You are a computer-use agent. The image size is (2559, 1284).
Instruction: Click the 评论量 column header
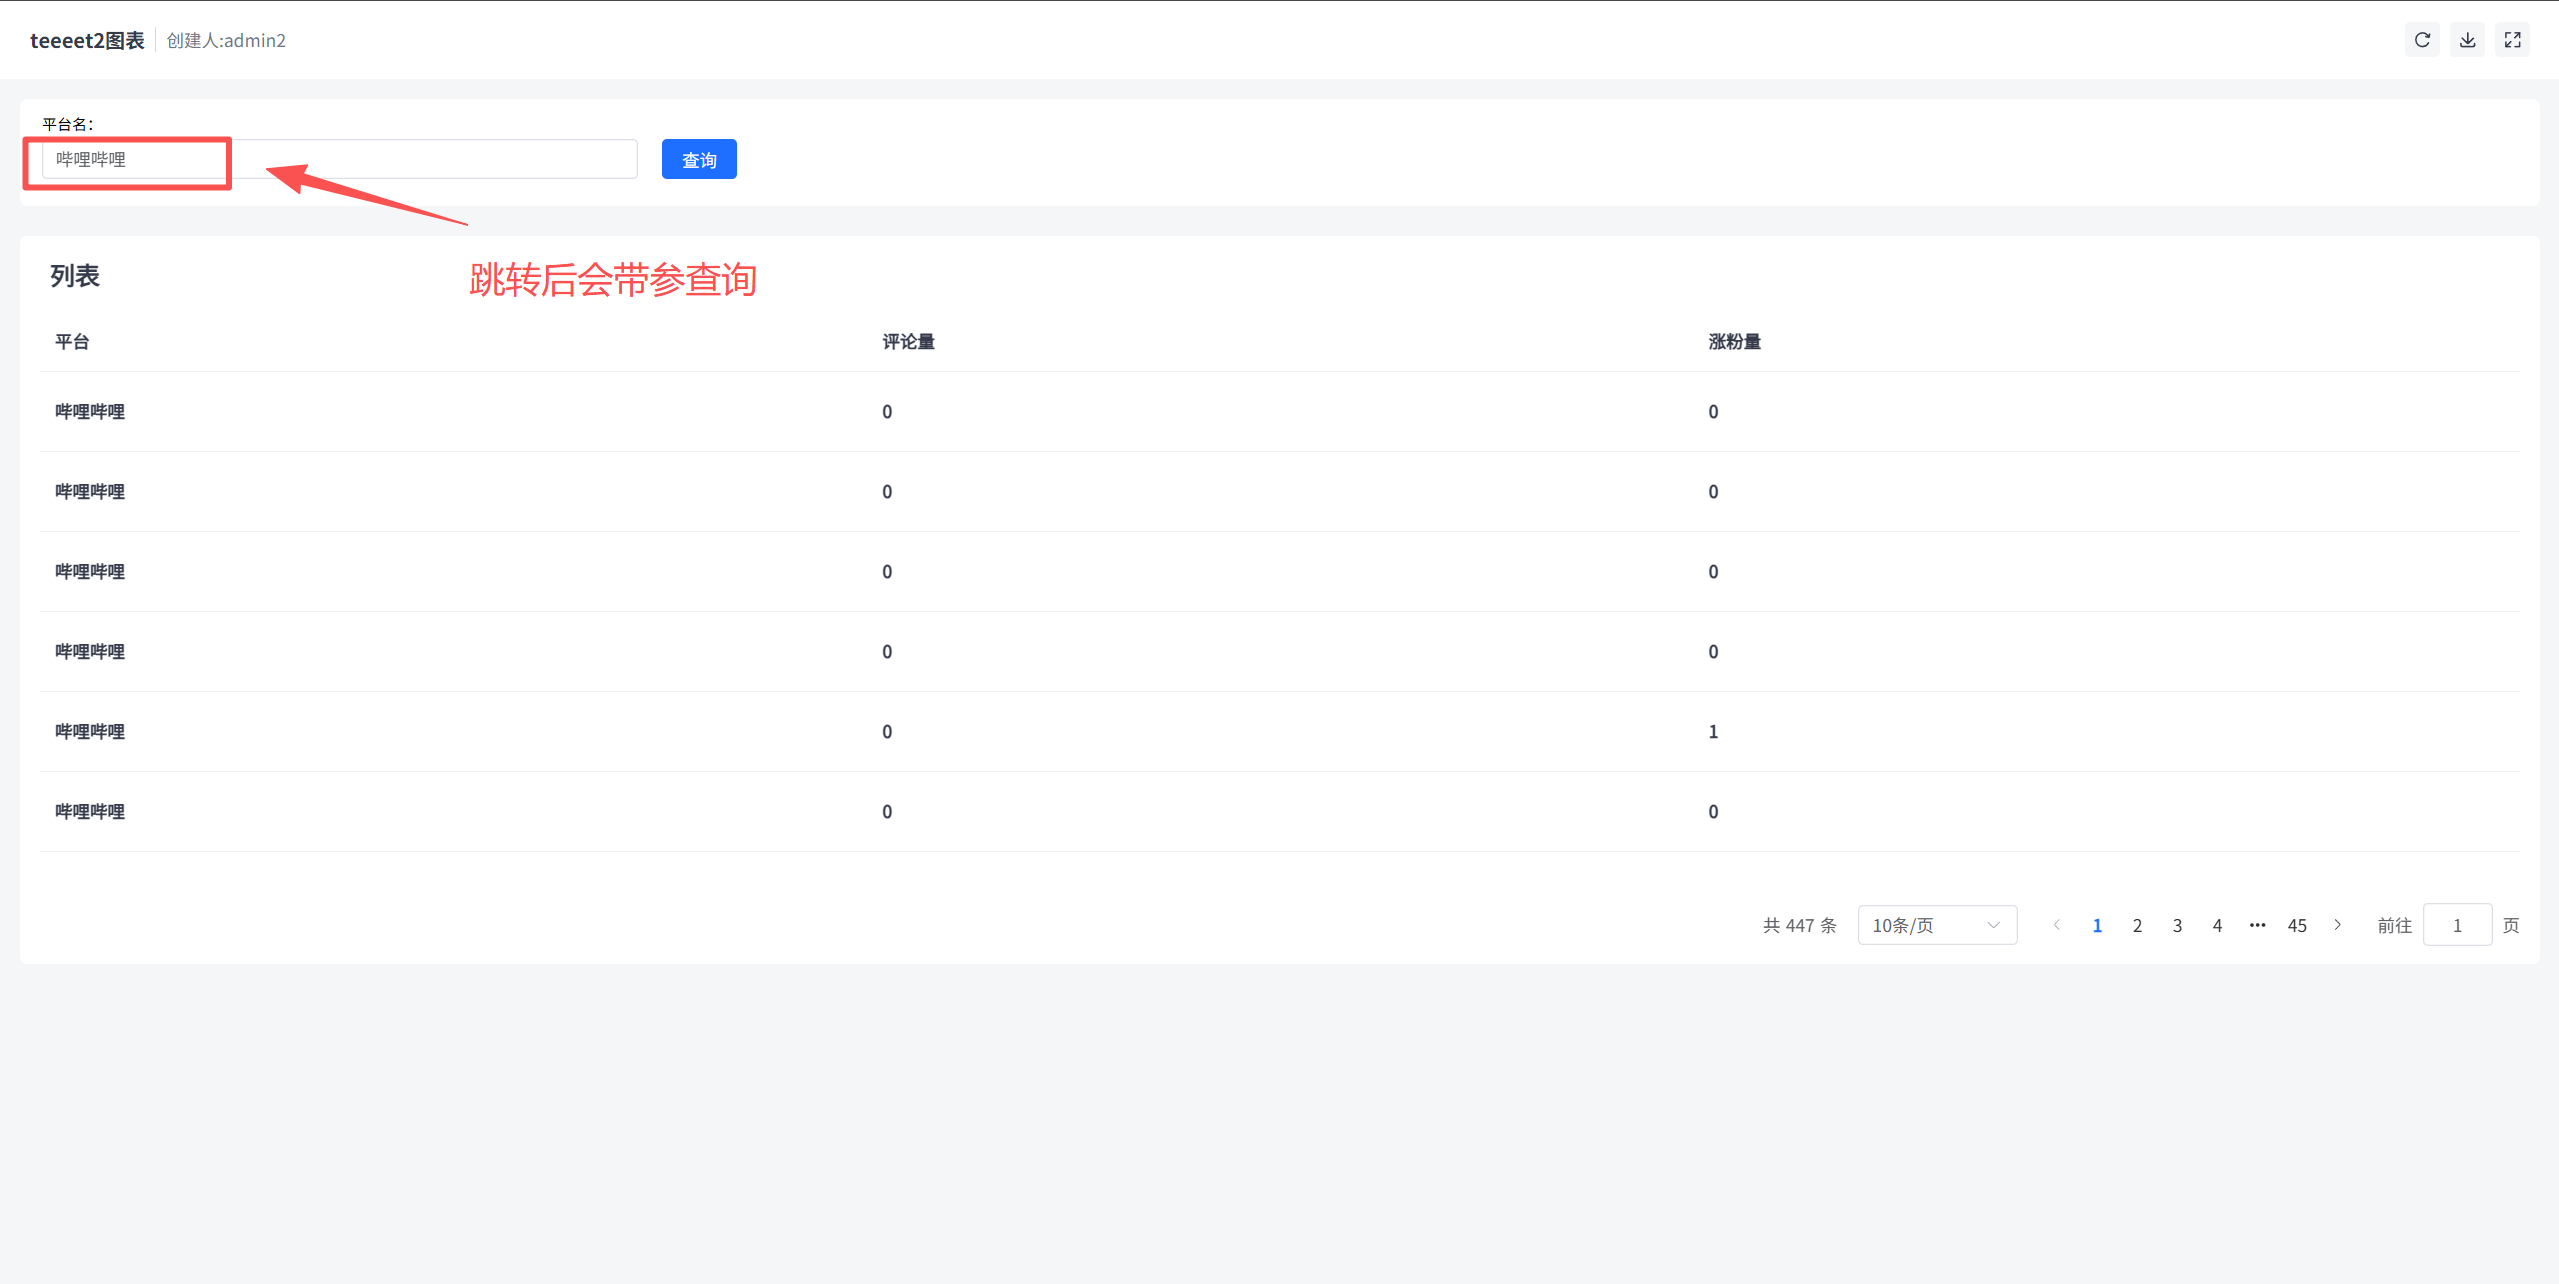pos(908,342)
